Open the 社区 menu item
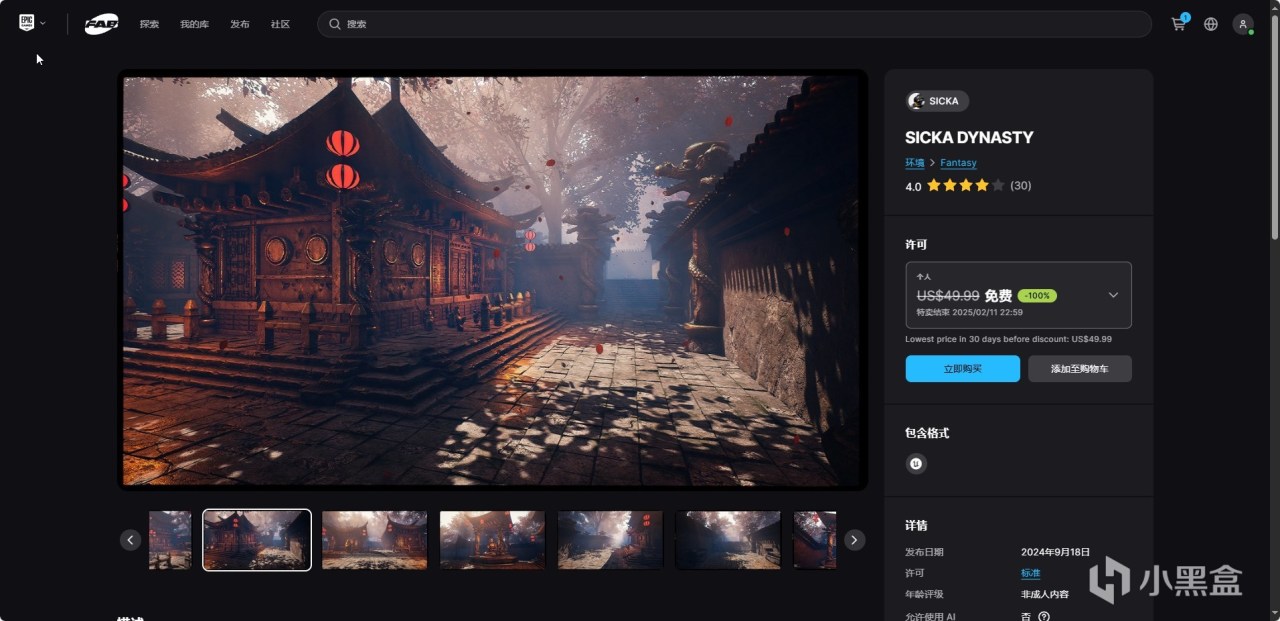 [280, 24]
